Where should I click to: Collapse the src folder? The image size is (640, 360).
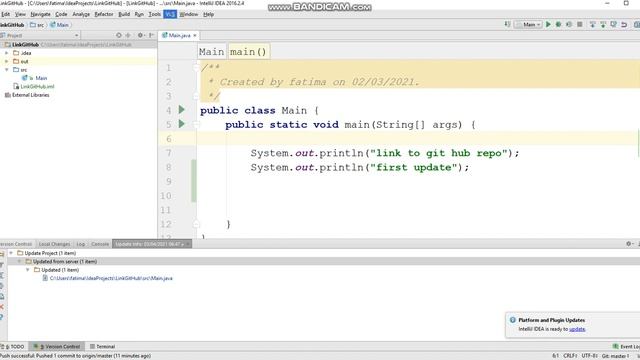[7, 70]
